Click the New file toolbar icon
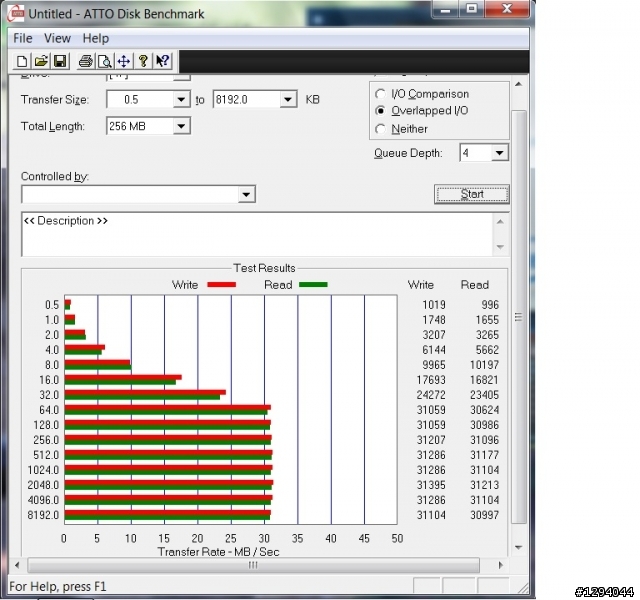This screenshot has height=600, width=640. point(22,61)
